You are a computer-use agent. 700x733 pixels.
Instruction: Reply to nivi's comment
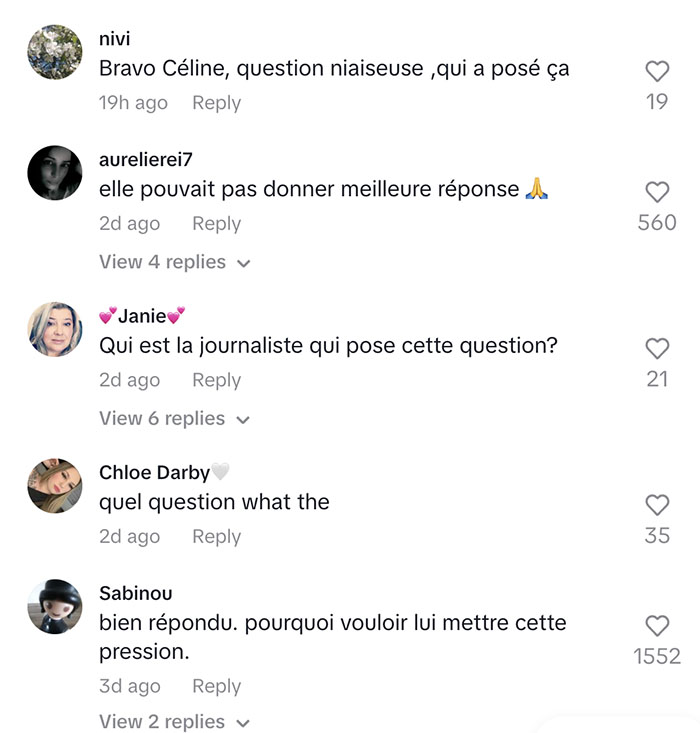216,103
